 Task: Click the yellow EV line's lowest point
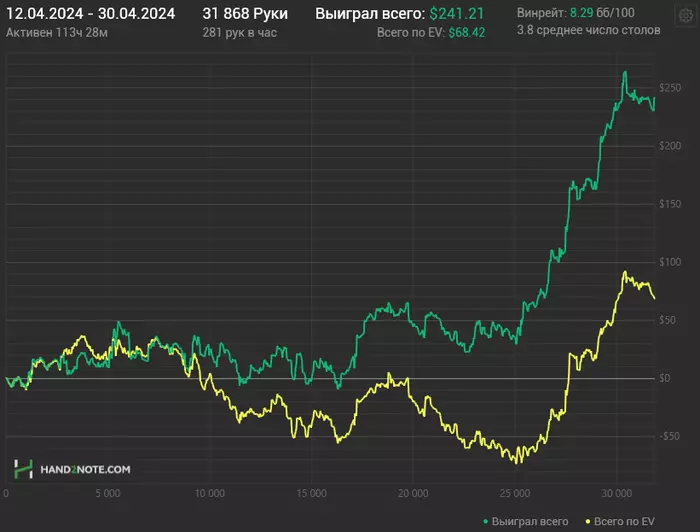coord(518,463)
